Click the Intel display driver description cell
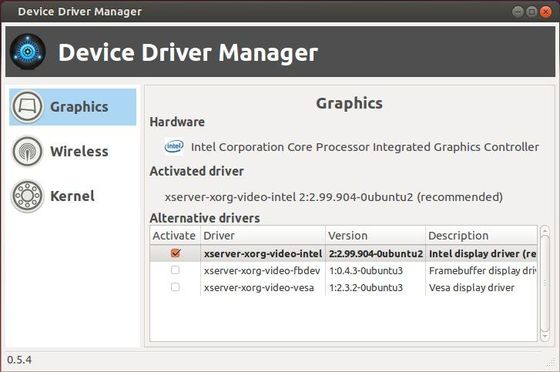This screenshot has width=560, height=372. pos(482,254)
